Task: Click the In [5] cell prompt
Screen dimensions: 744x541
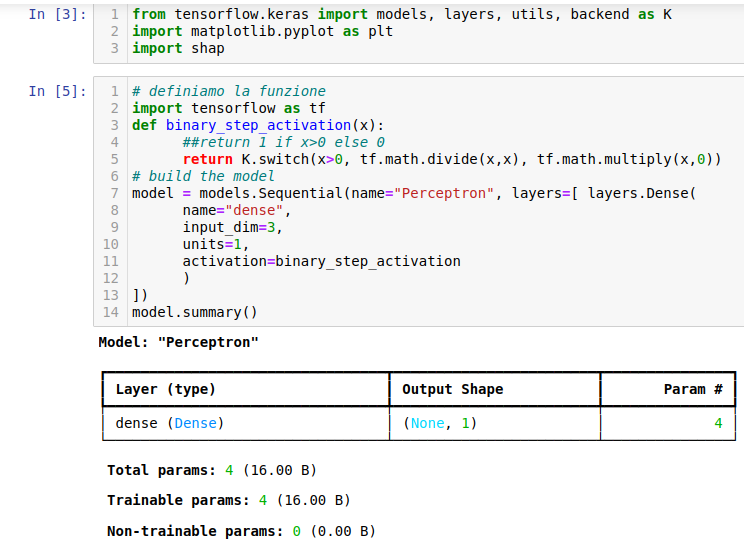Action: pos(57,91)
